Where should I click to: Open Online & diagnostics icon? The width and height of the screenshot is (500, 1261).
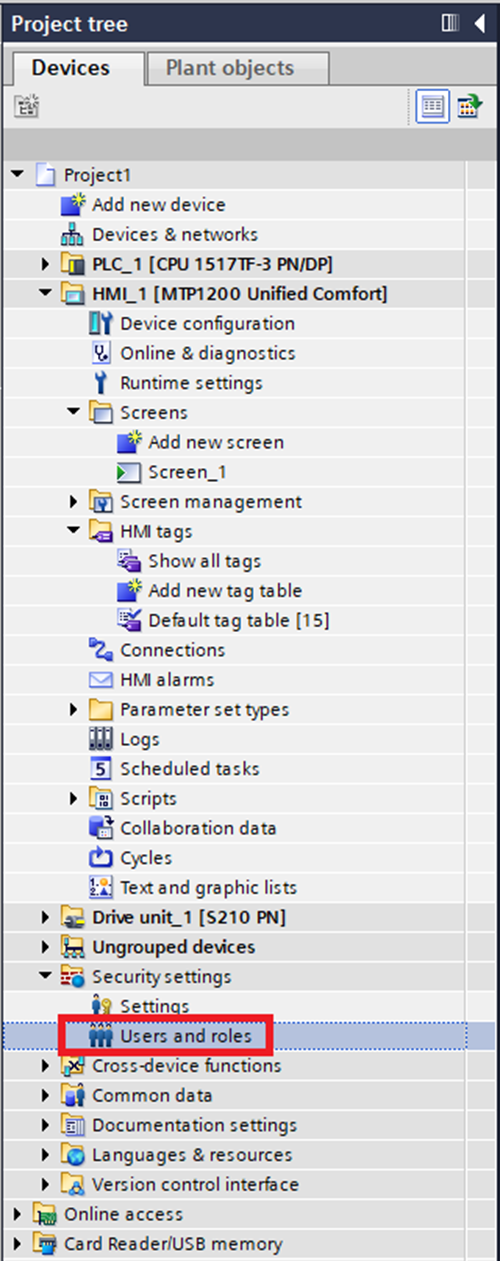tap(102, 353)
